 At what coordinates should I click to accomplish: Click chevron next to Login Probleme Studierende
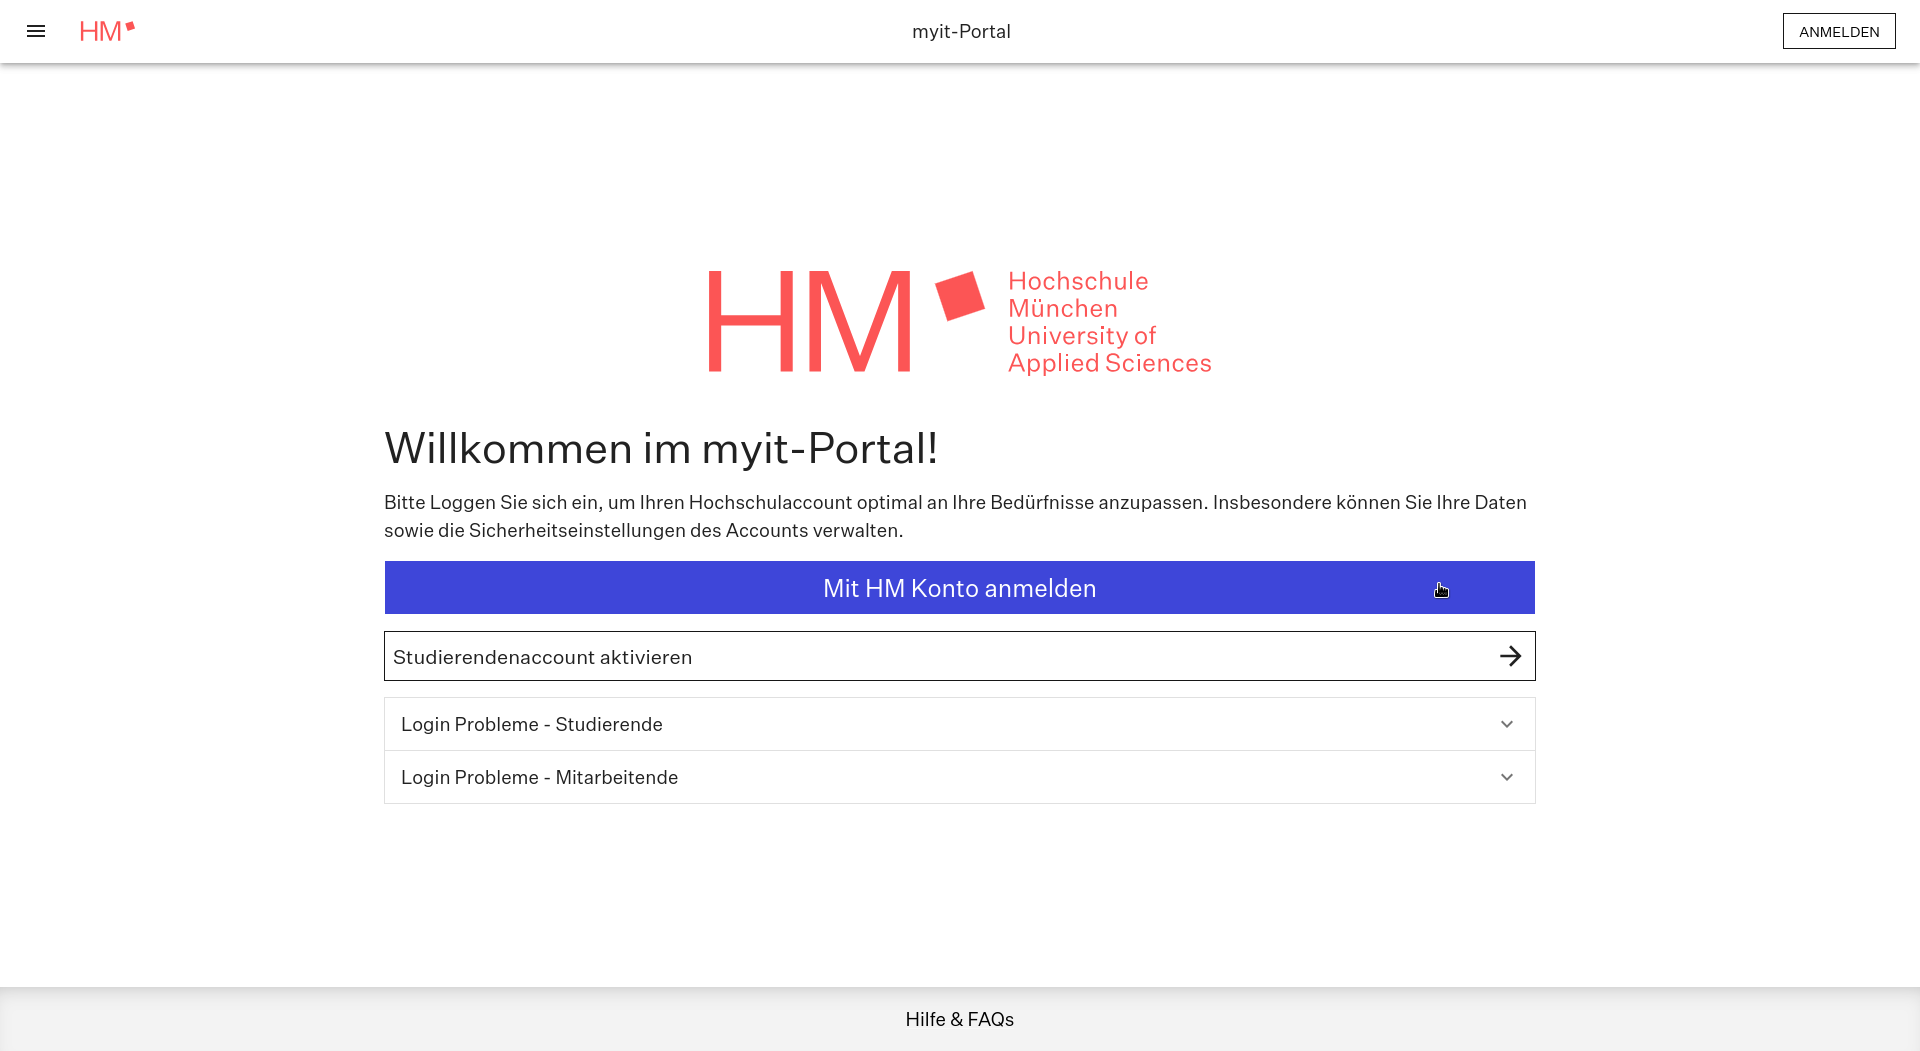pos(1506,724)
